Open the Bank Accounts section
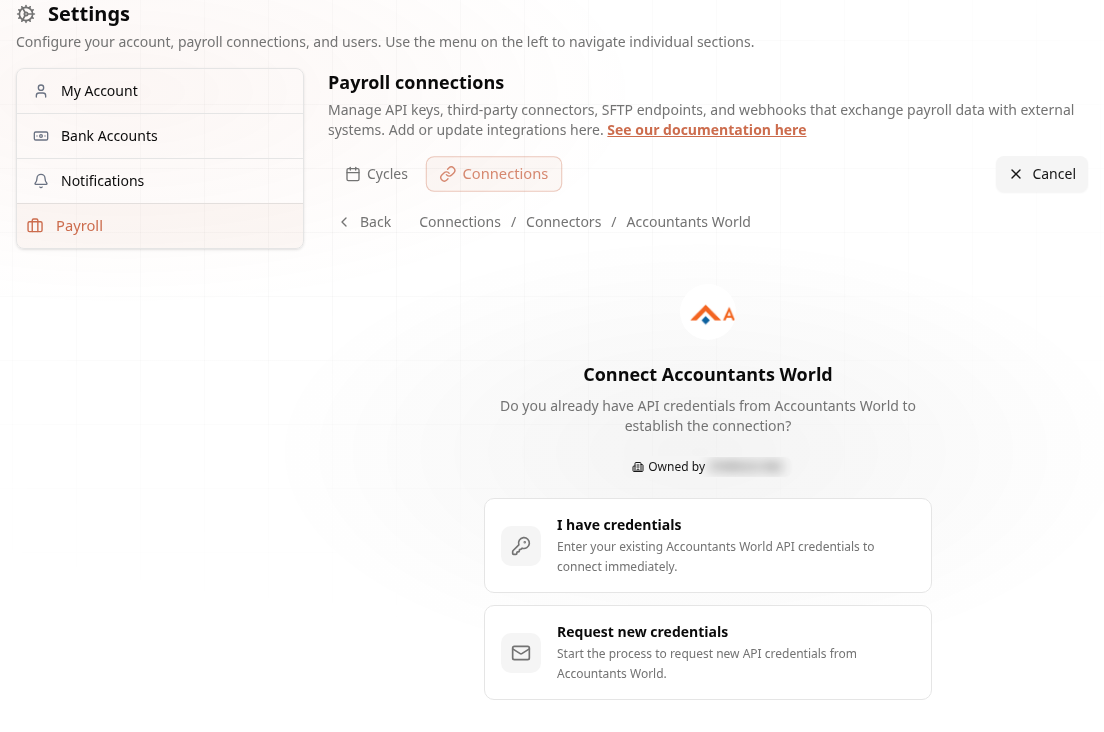1104x732 pixels. pyautogui.click(x=160, y=136)
